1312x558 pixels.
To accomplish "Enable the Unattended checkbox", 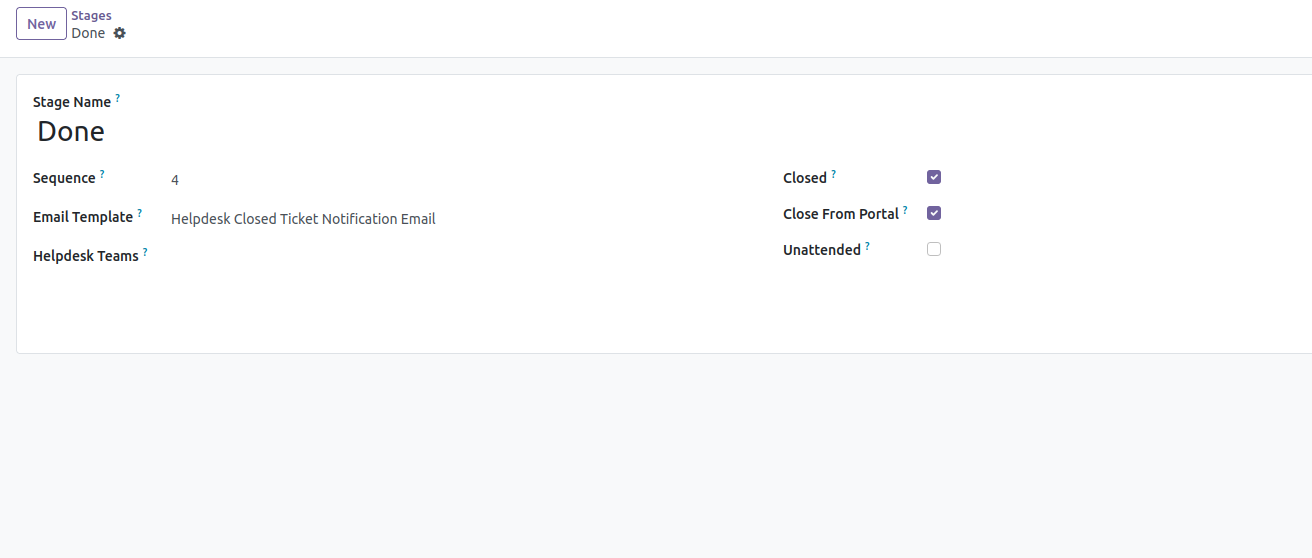I will 934,249.
